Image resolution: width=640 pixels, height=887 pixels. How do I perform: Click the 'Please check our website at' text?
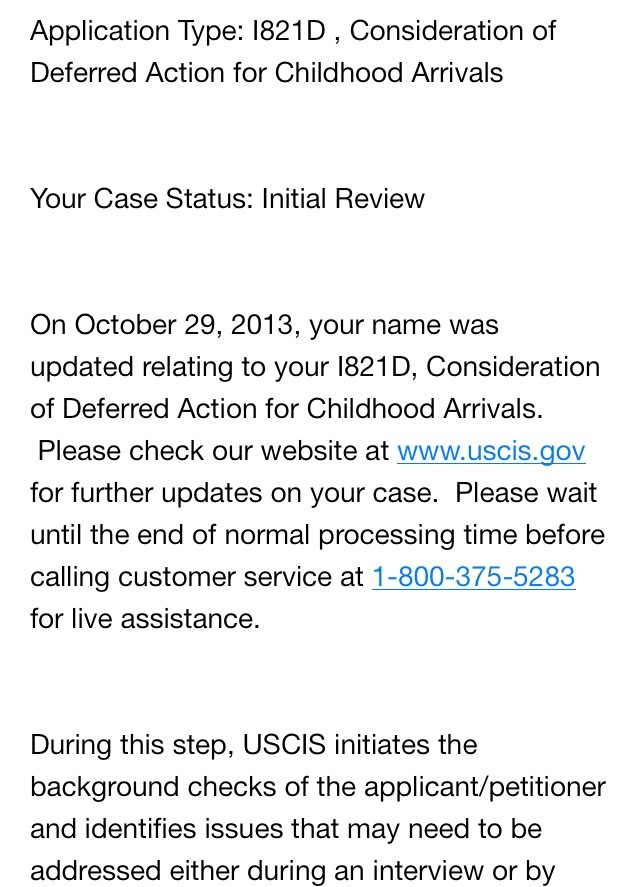point(213,451)
